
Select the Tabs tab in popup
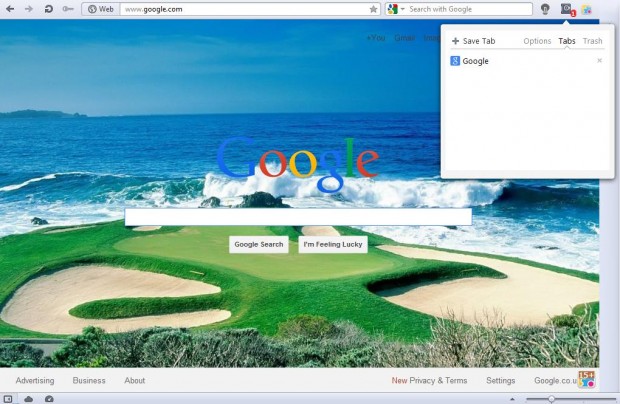click(x=567, y=41)
